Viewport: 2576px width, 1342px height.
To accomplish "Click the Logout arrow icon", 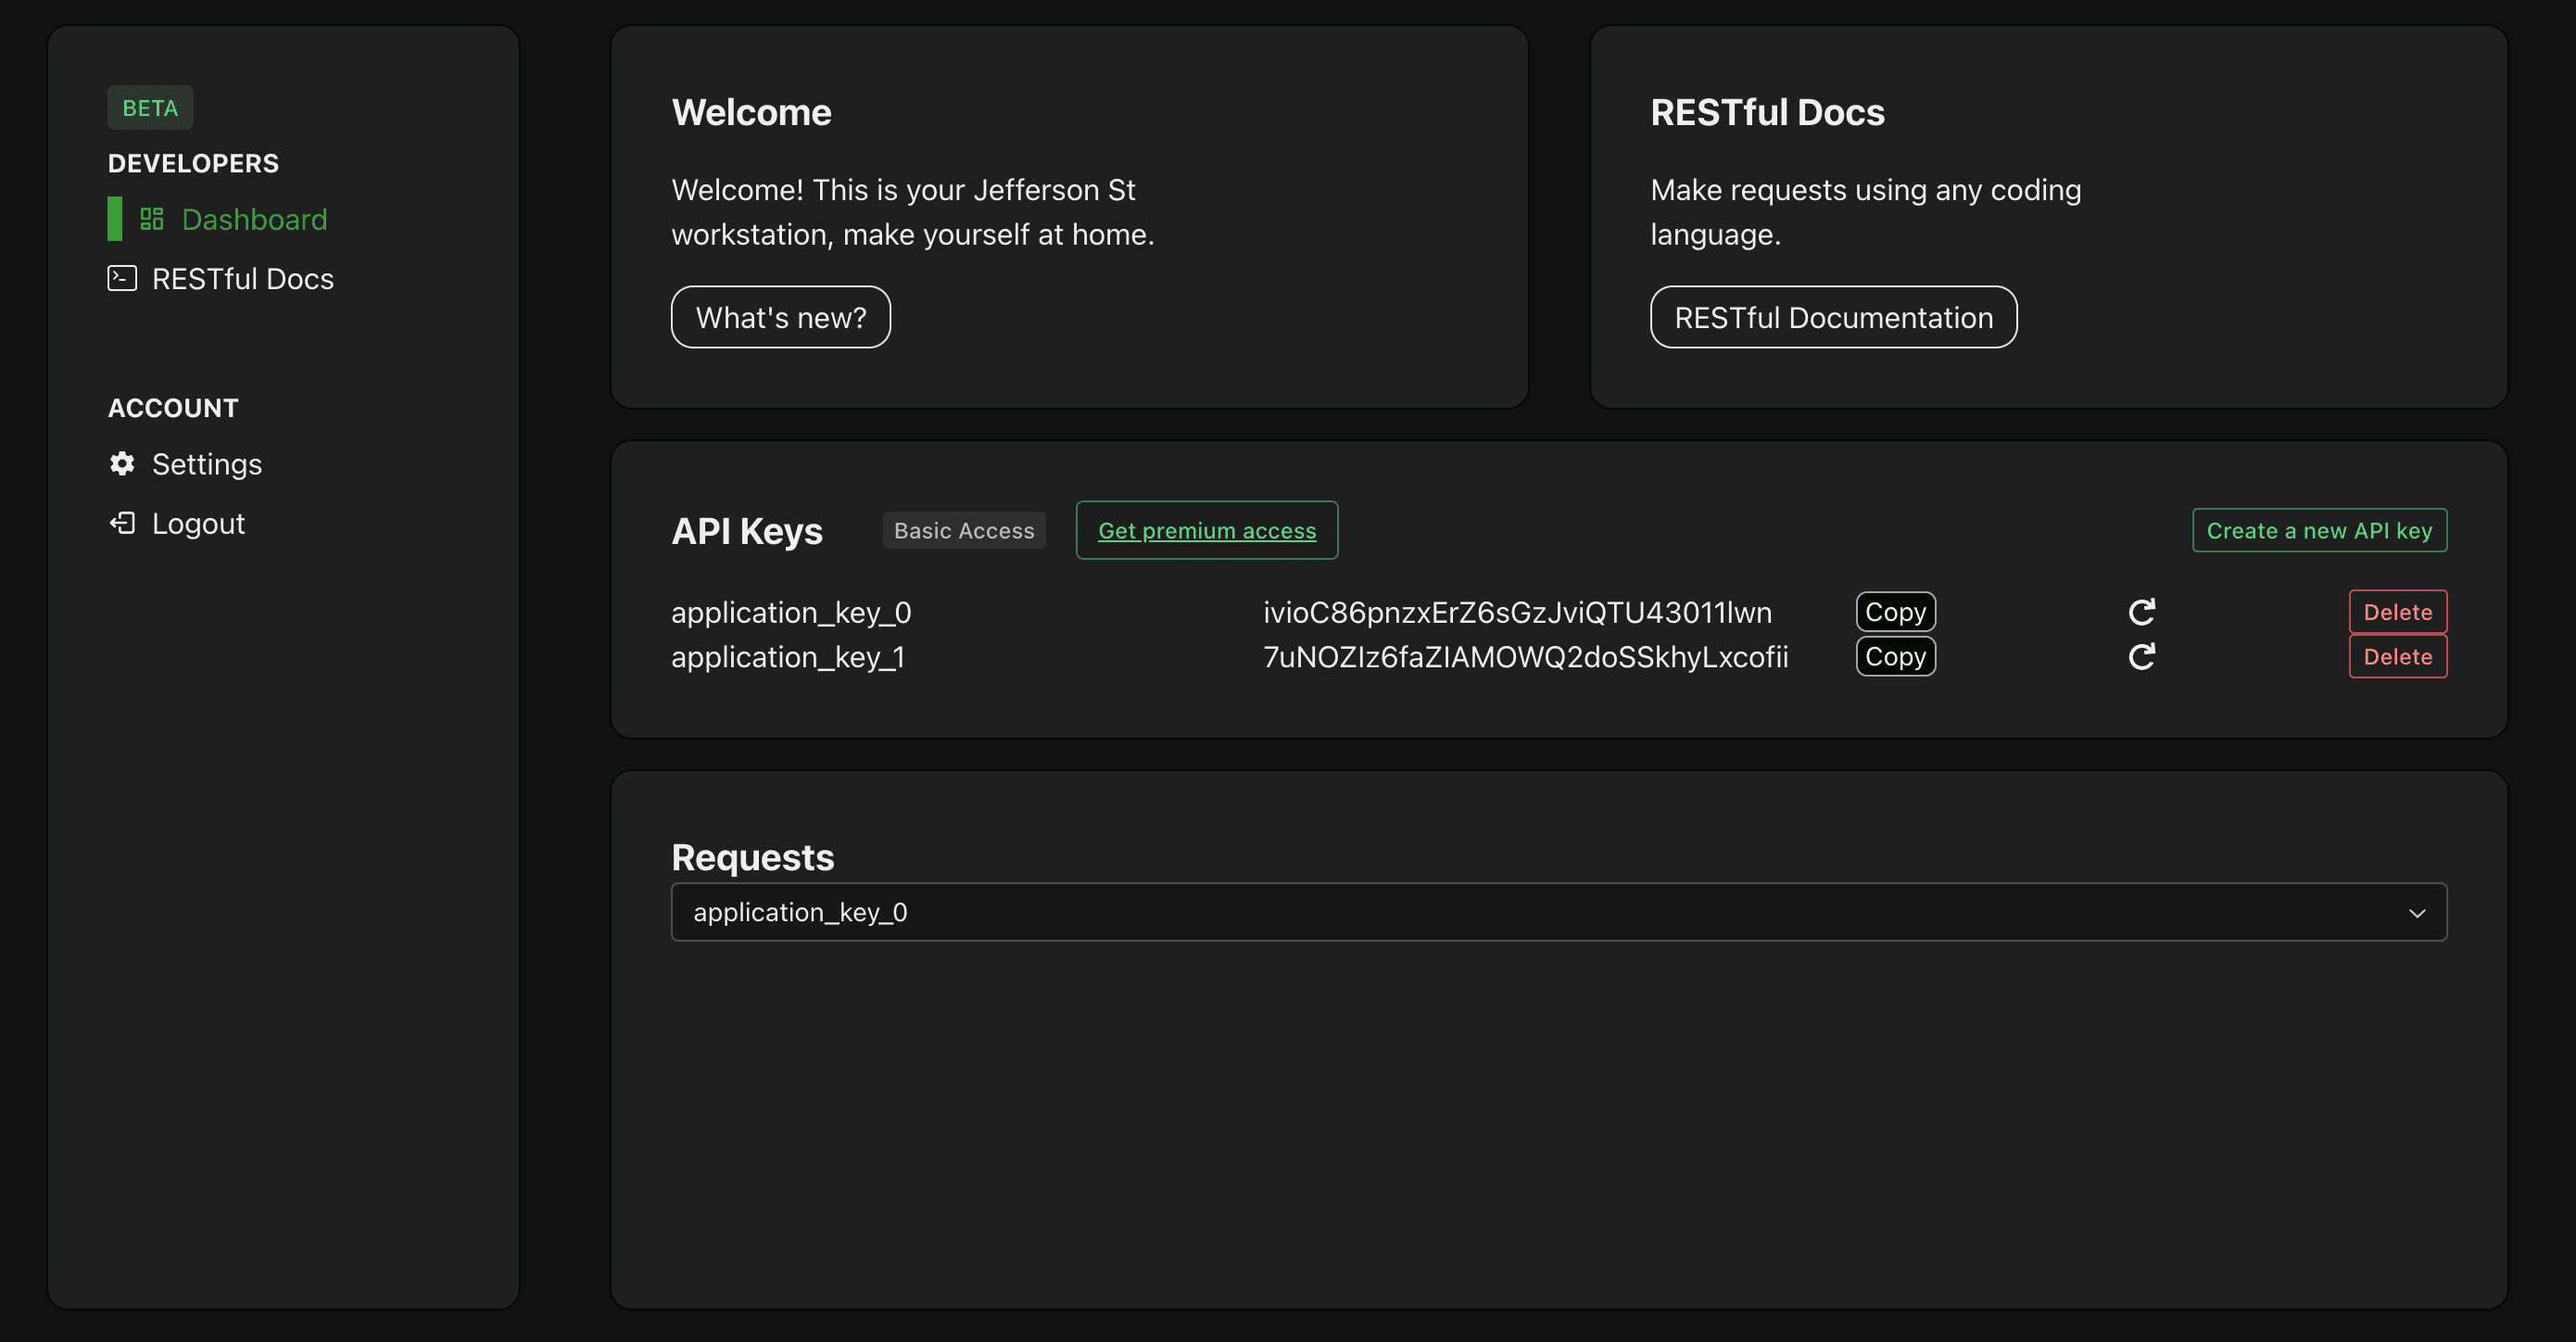I will tap(121, 522).
